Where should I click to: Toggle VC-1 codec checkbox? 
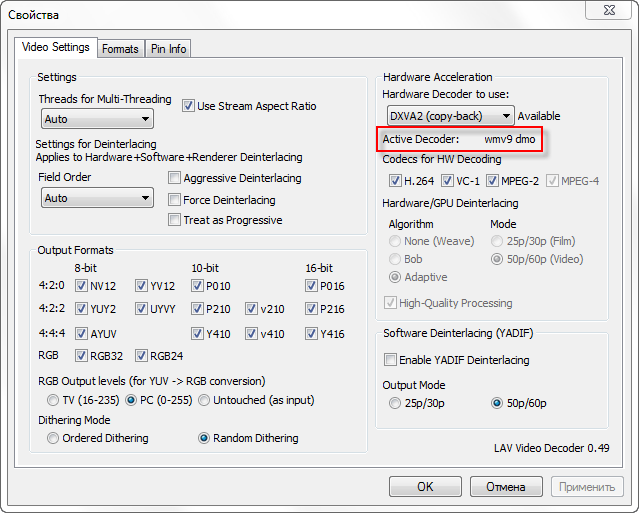point(447,181)
